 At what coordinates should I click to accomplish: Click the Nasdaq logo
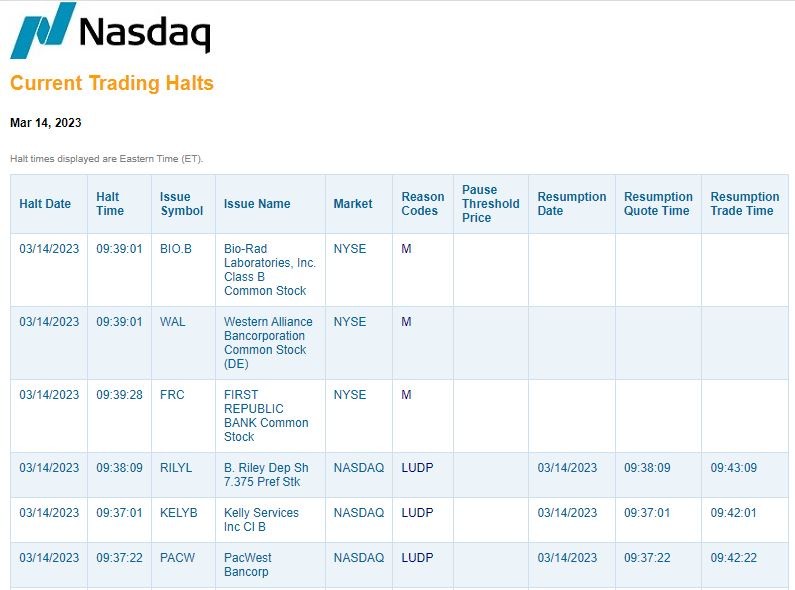[x=110, y=31]
